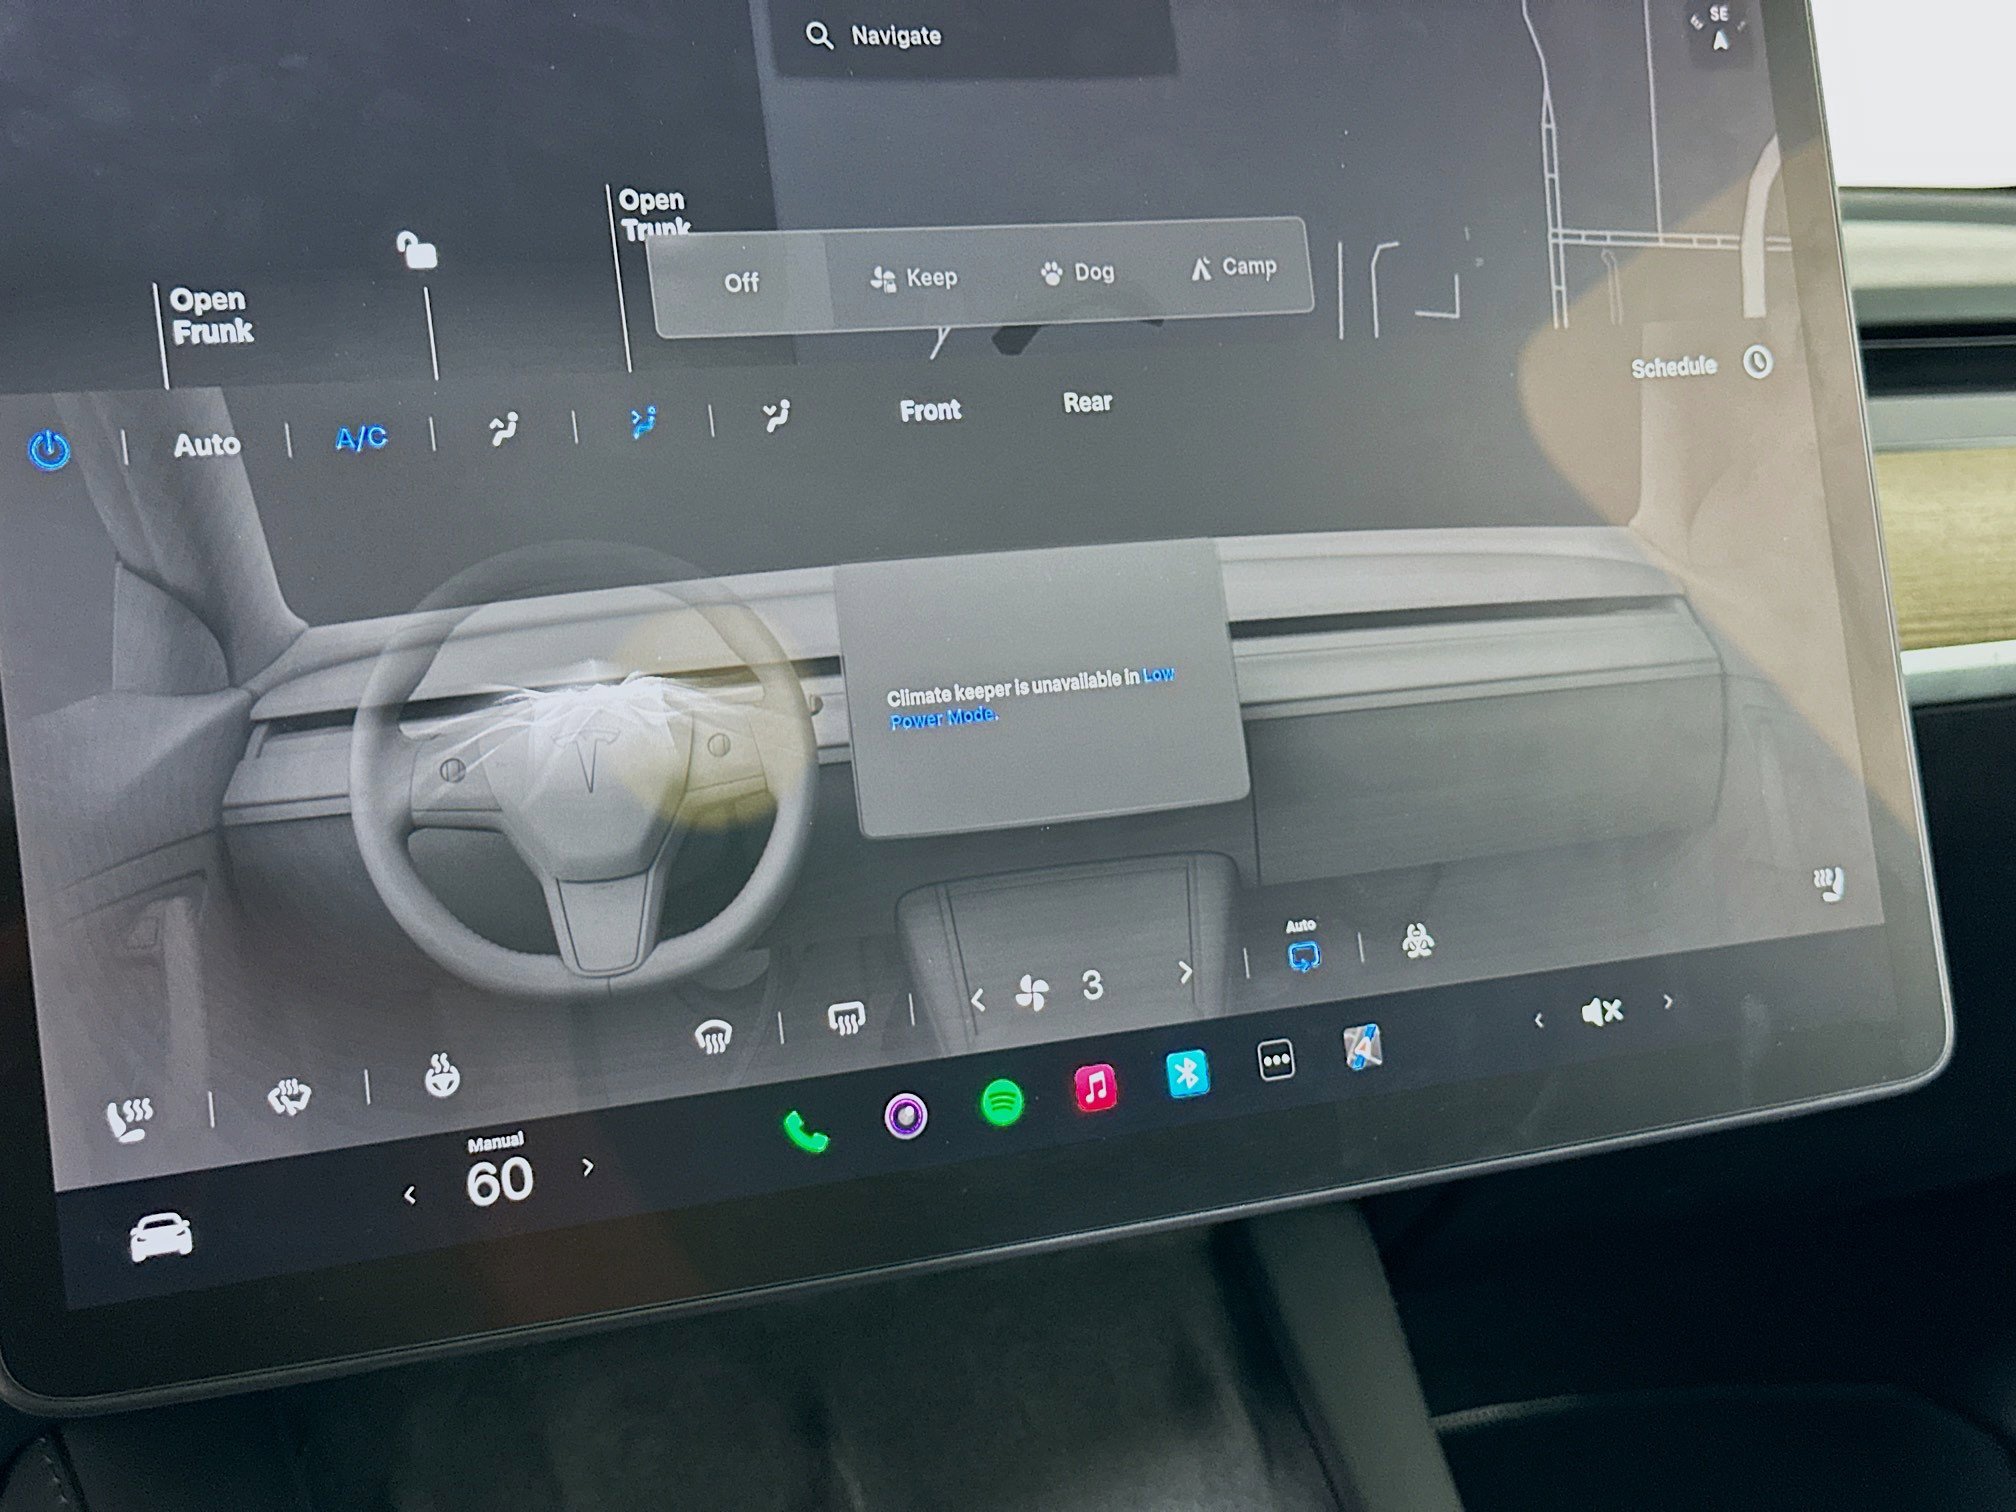Open the climate Schedule settings
Viewport: 2016px width, 1512px height.
click(x=1674, y=365)
